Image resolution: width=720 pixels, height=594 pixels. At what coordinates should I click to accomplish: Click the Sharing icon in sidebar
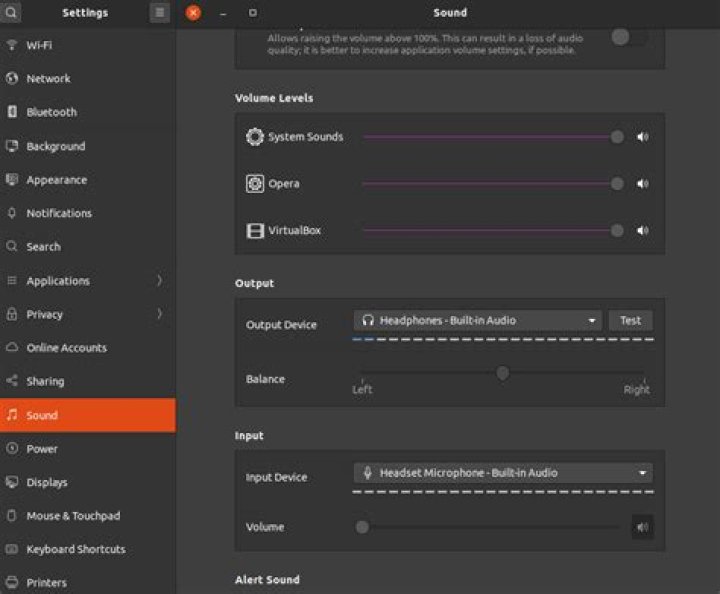coord(12,381)
